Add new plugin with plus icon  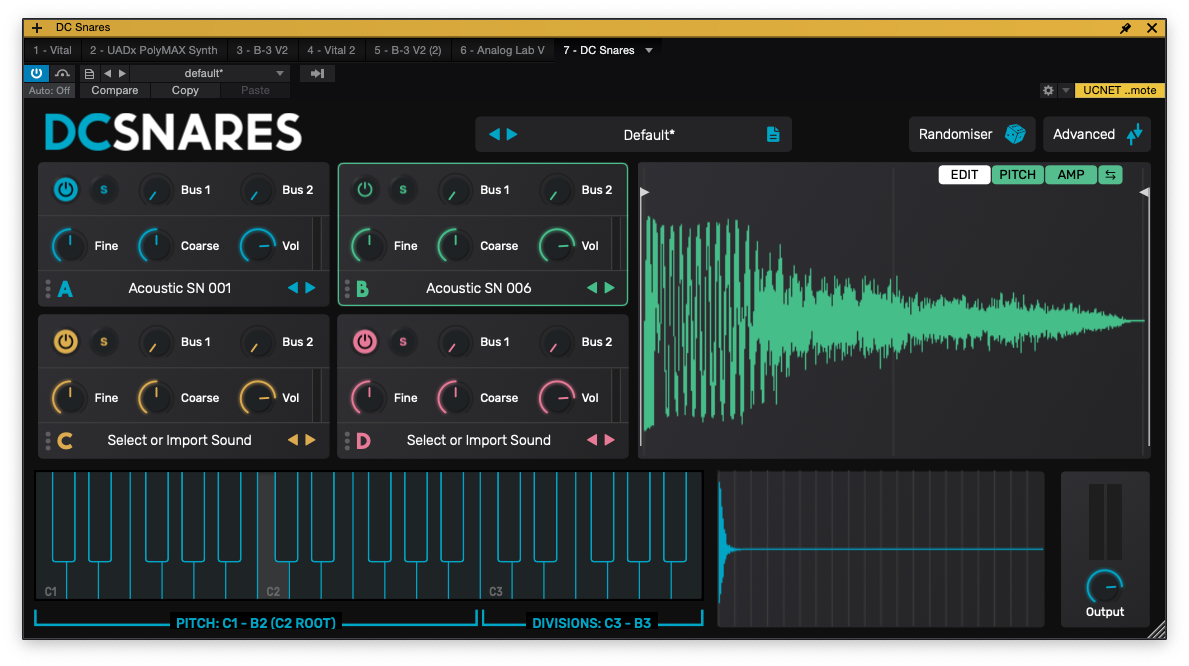(x=36, y=28)
